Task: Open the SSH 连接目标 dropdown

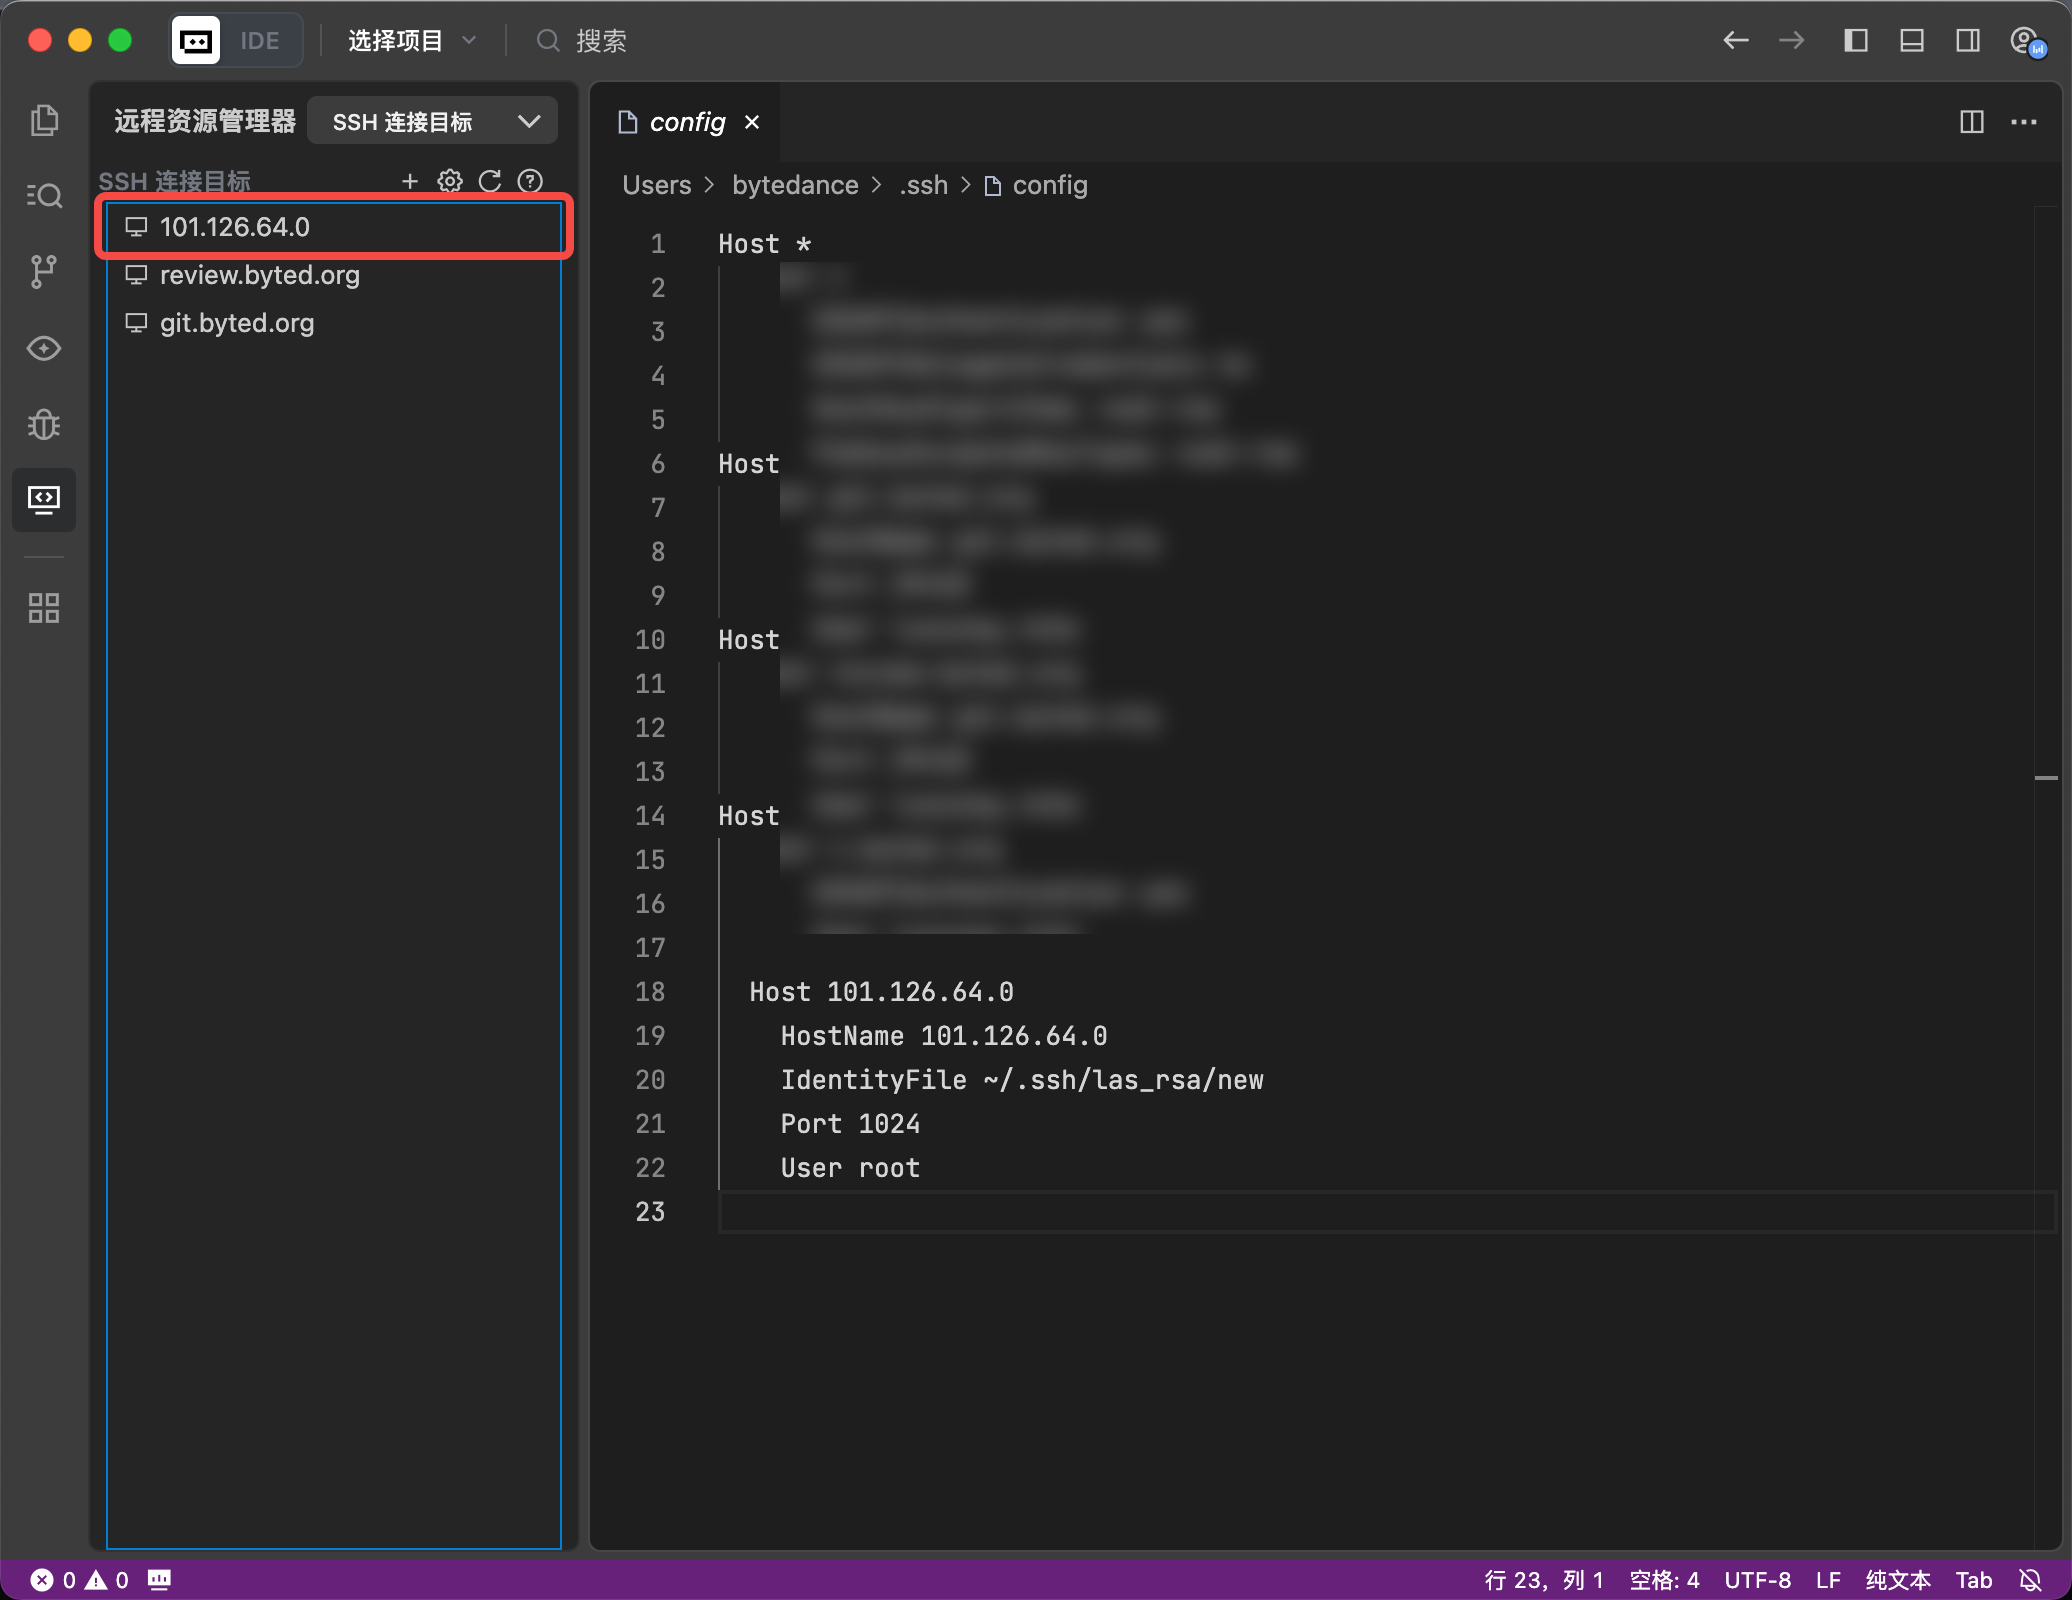Action: tap(433, 122)
